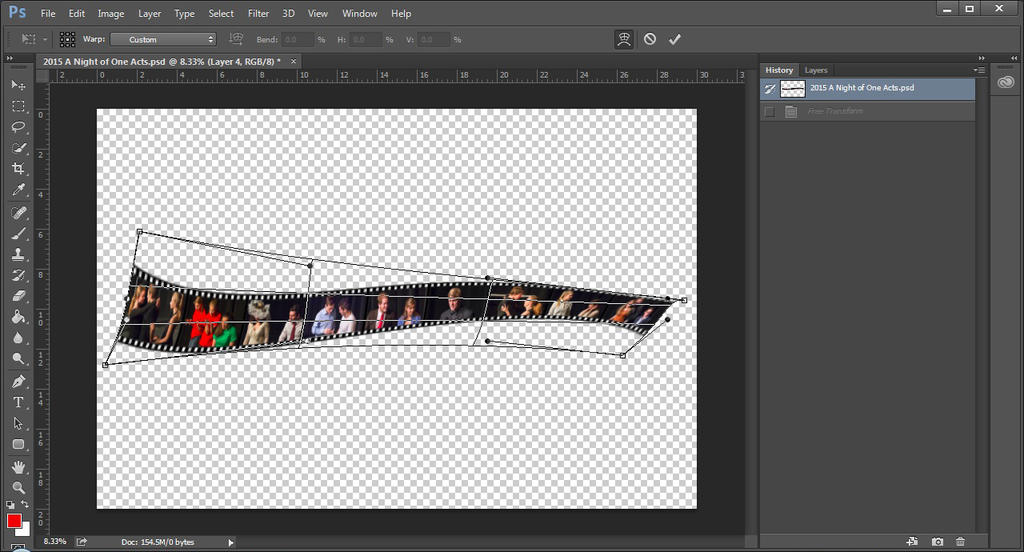
Task: Select the Crop tool
Action: coord(18,169)
